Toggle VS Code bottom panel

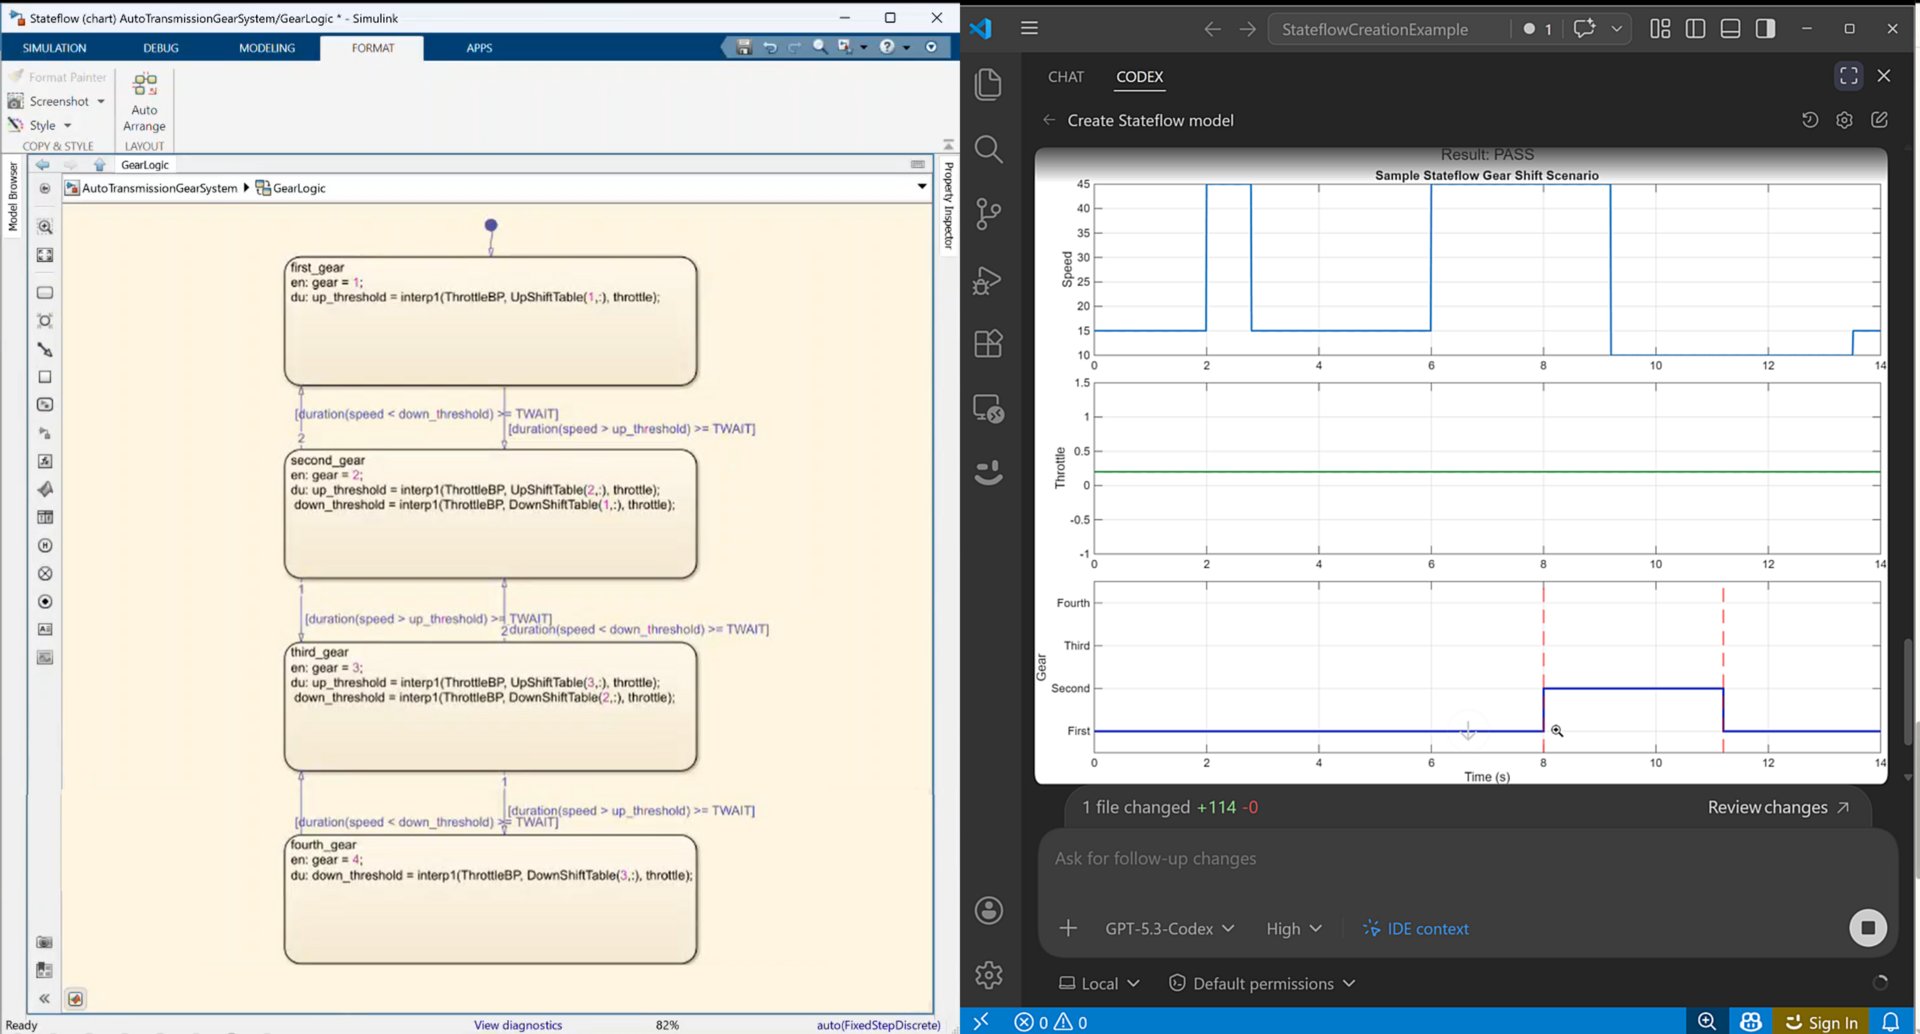1730,29
